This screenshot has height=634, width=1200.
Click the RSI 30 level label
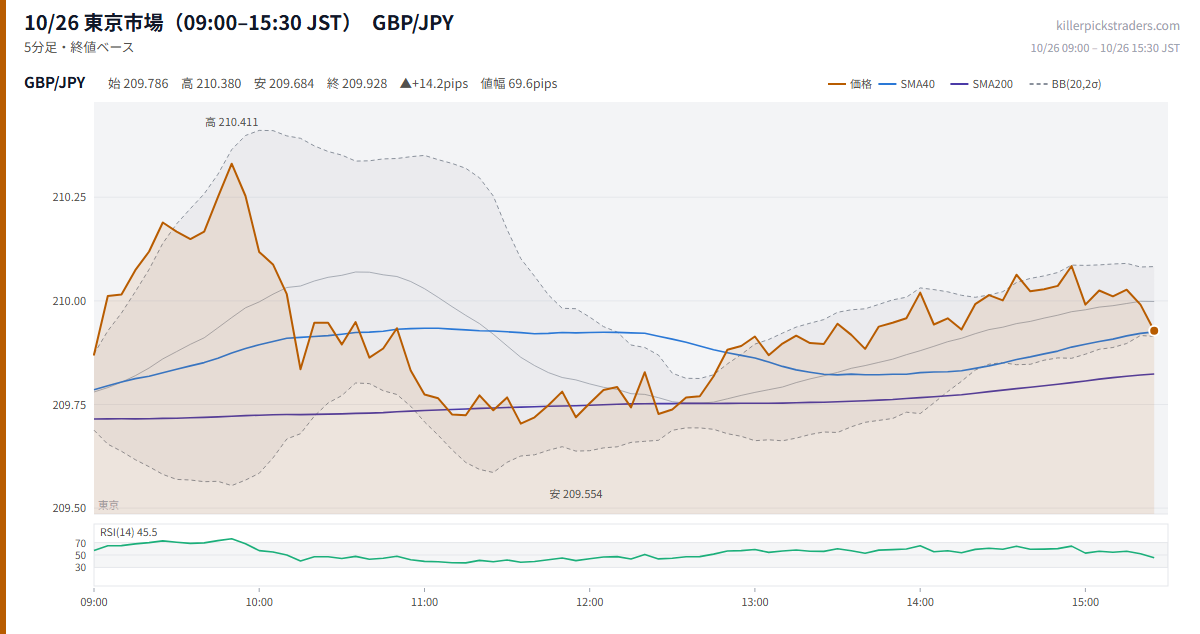click(80, 567)
